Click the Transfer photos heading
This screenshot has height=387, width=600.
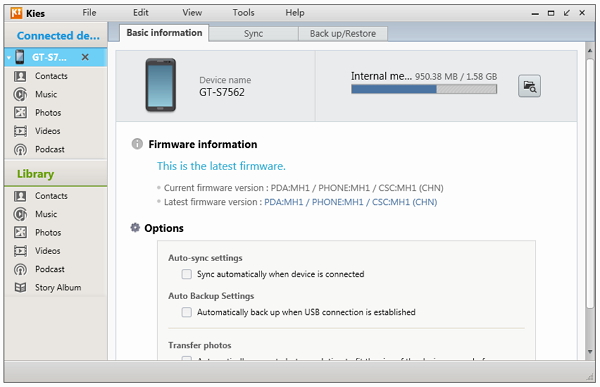(199, 345)
